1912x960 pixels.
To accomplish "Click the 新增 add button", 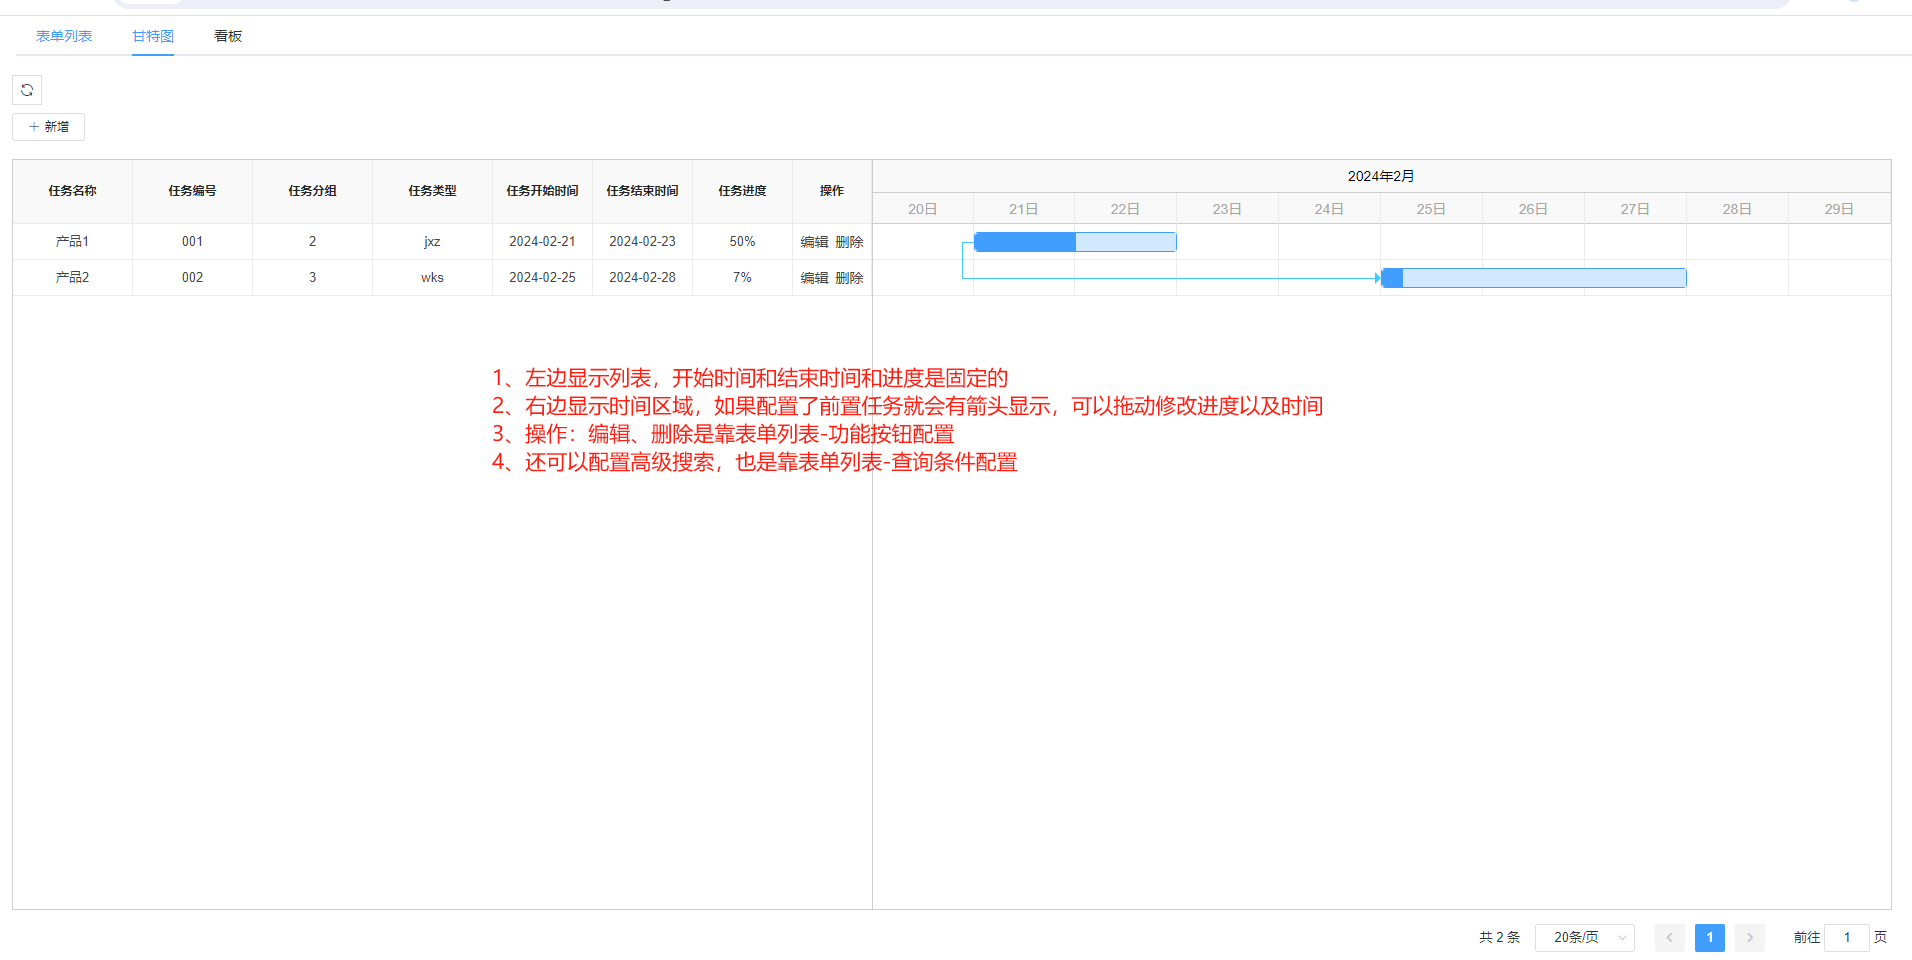I will (x=48, y=127).
